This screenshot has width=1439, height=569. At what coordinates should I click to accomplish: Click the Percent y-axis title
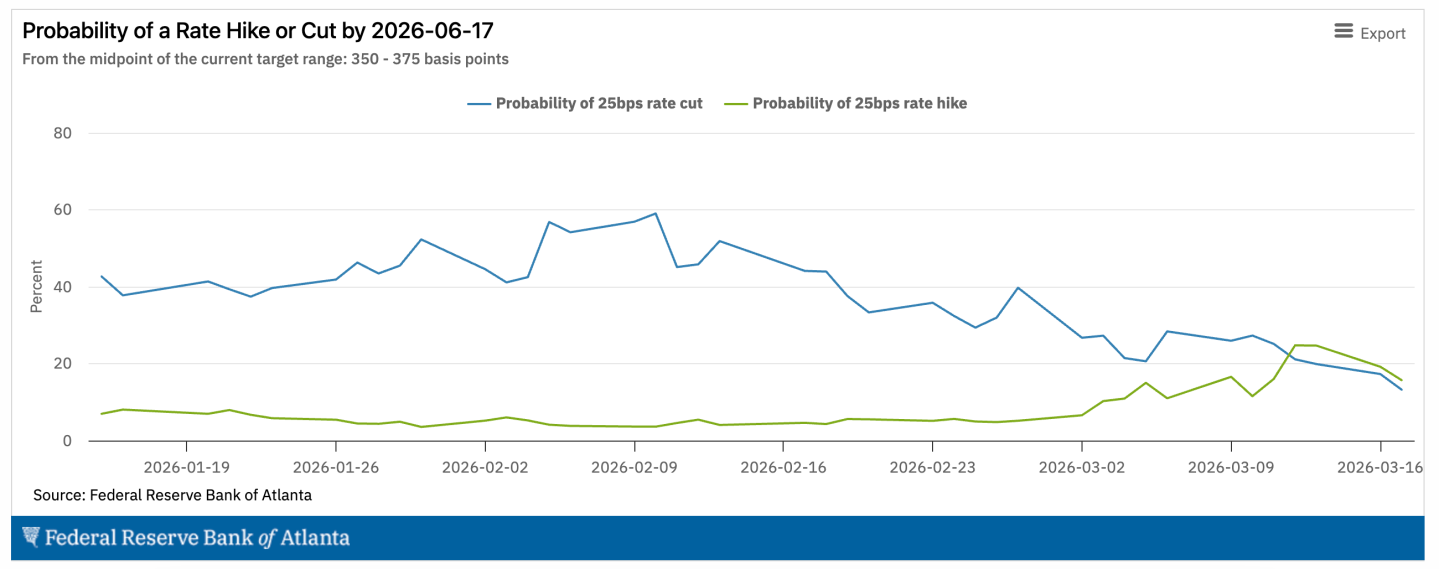coord(36,287)
